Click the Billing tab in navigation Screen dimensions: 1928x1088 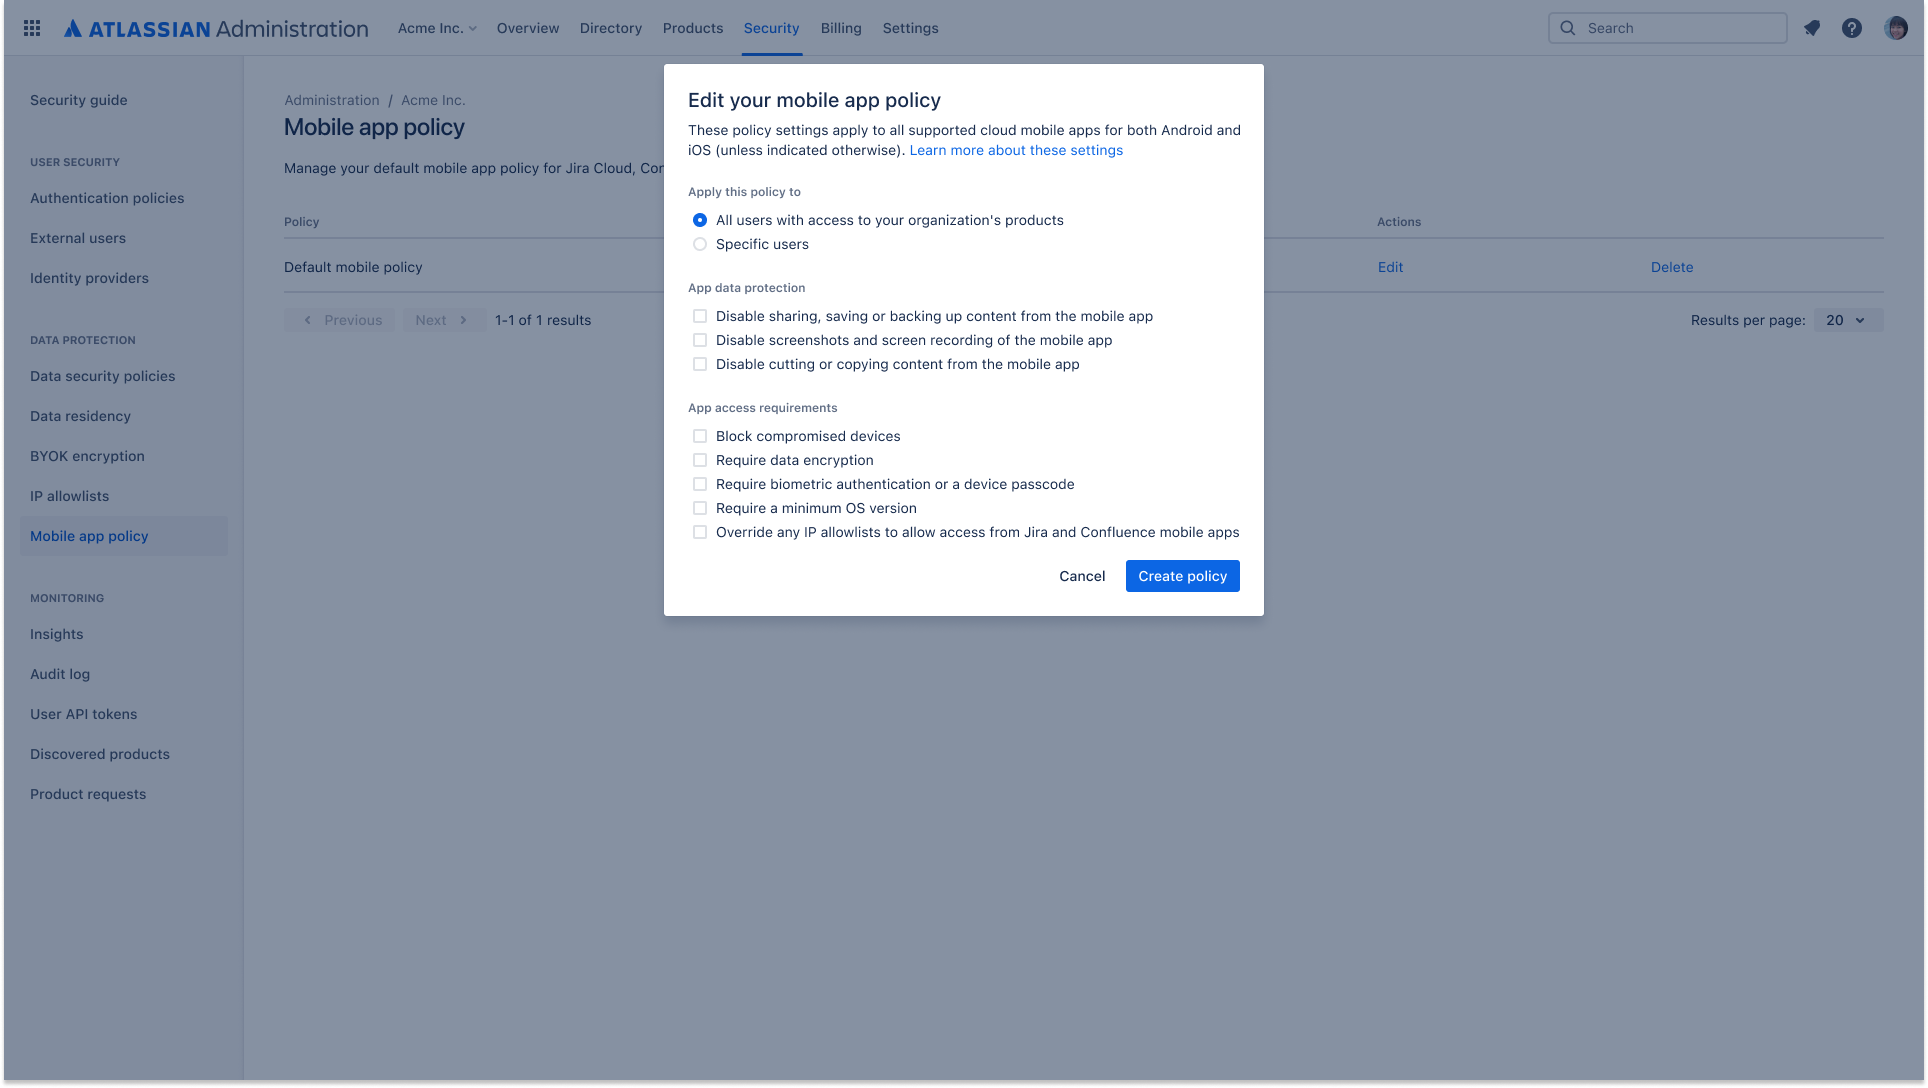click(x=841, y=28)
